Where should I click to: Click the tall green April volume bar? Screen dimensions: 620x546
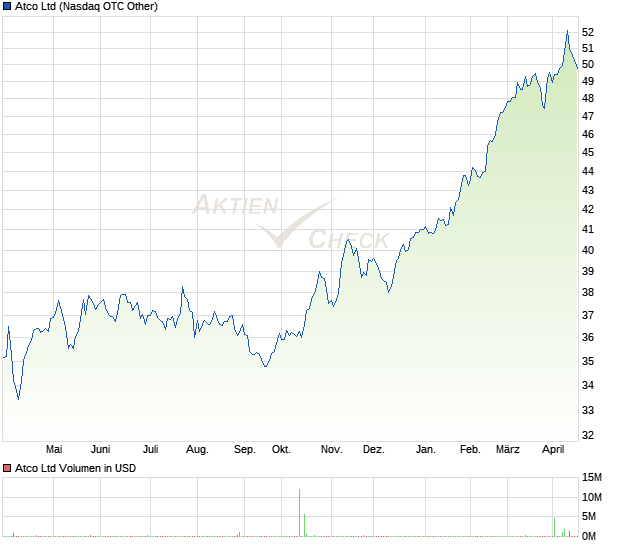(x=554, y=527)
